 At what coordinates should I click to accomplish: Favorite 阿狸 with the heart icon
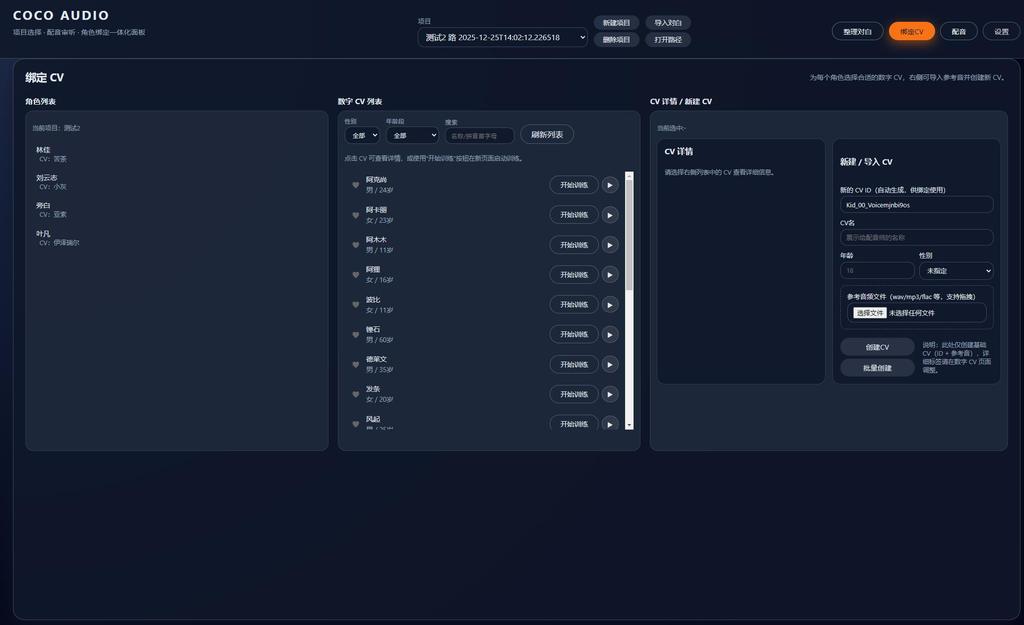356,274
